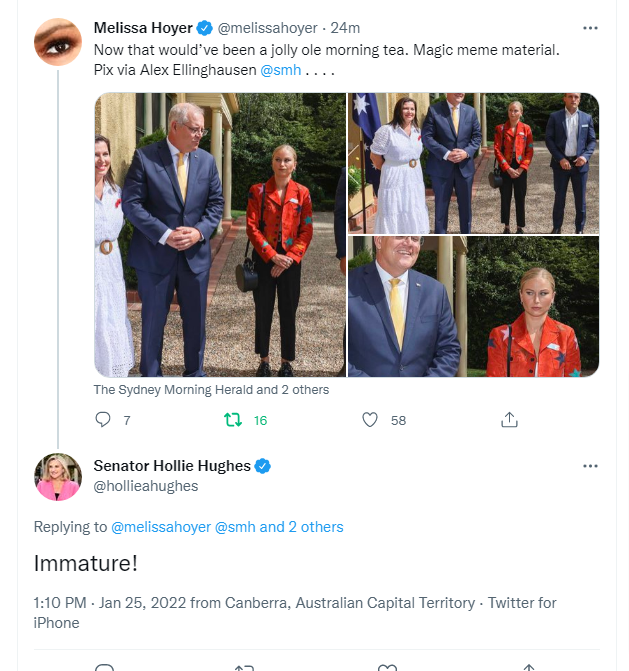Open more options menu for Melissa Hoyer's tweet
This screenshot has height=671, width=629.
point(590,28)
